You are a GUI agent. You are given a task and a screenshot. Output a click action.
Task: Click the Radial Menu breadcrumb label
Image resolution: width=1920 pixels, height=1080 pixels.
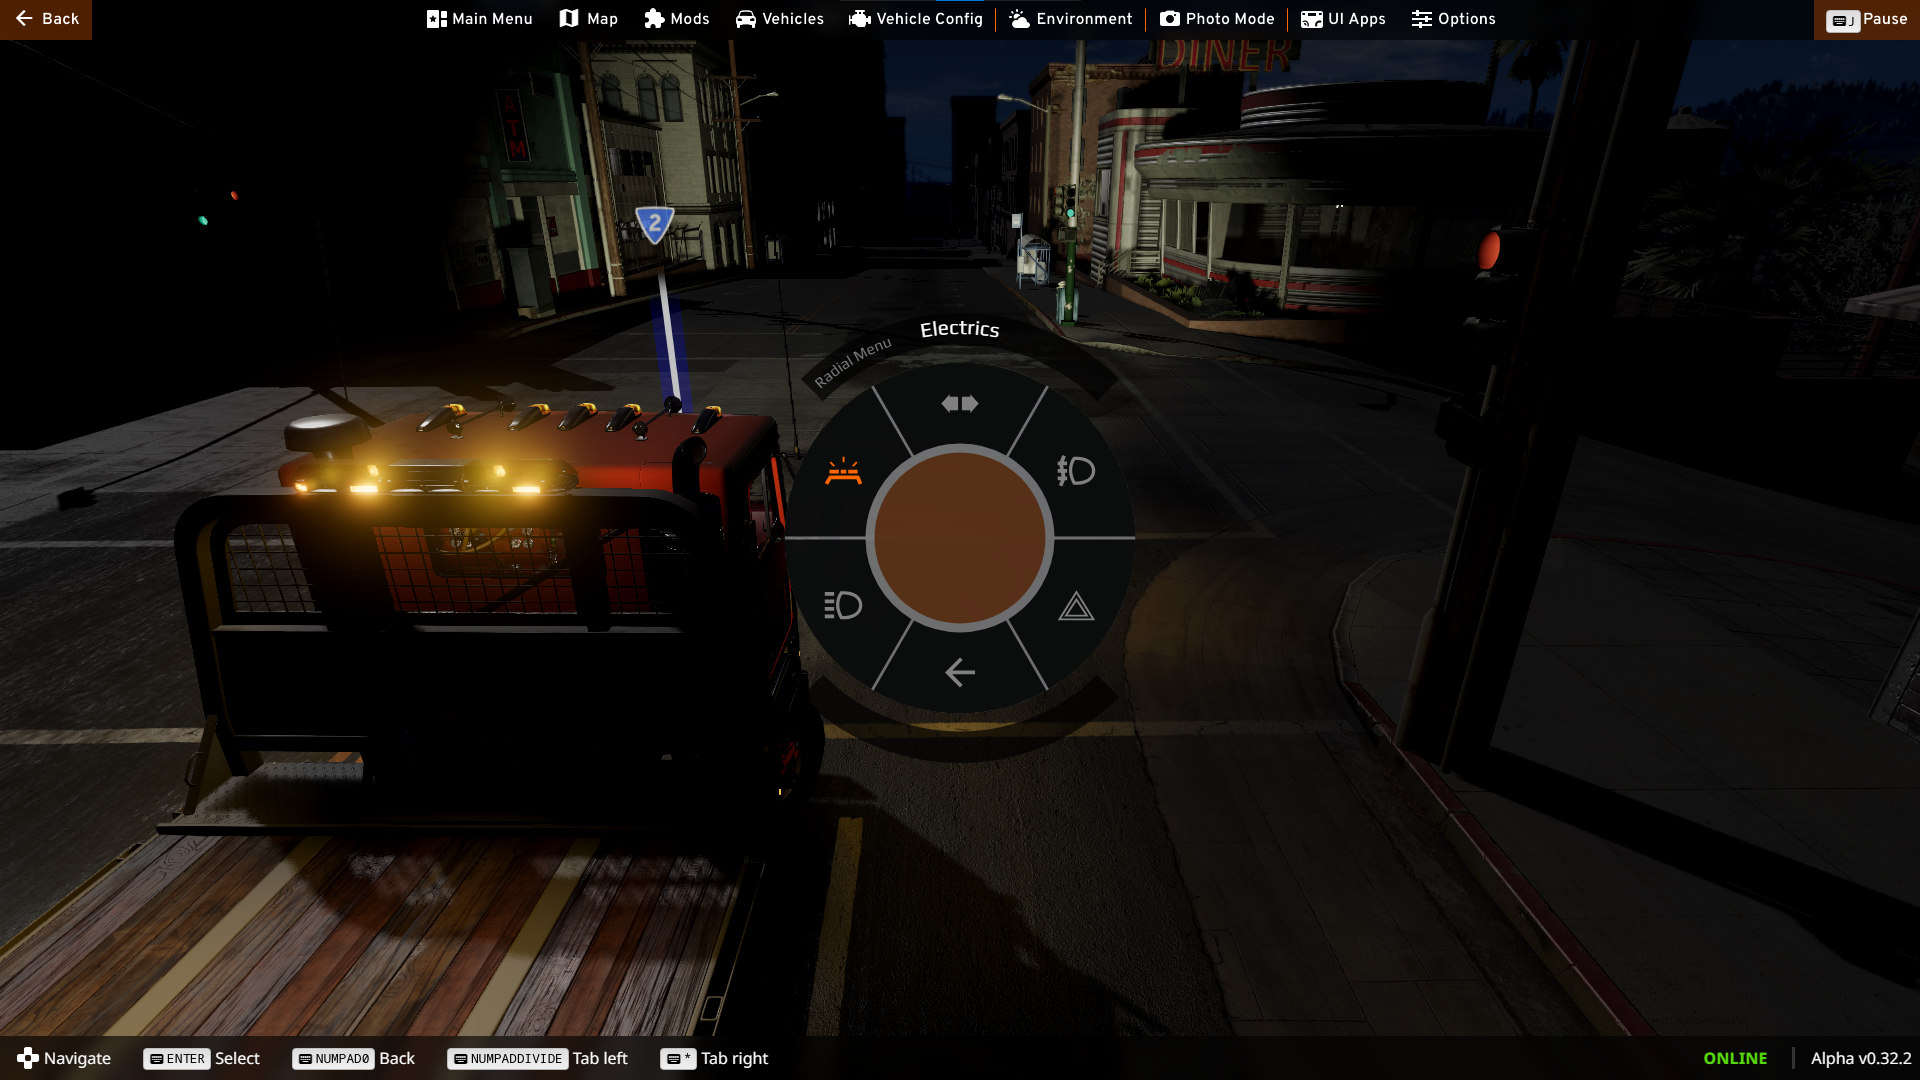pos(852,362)
